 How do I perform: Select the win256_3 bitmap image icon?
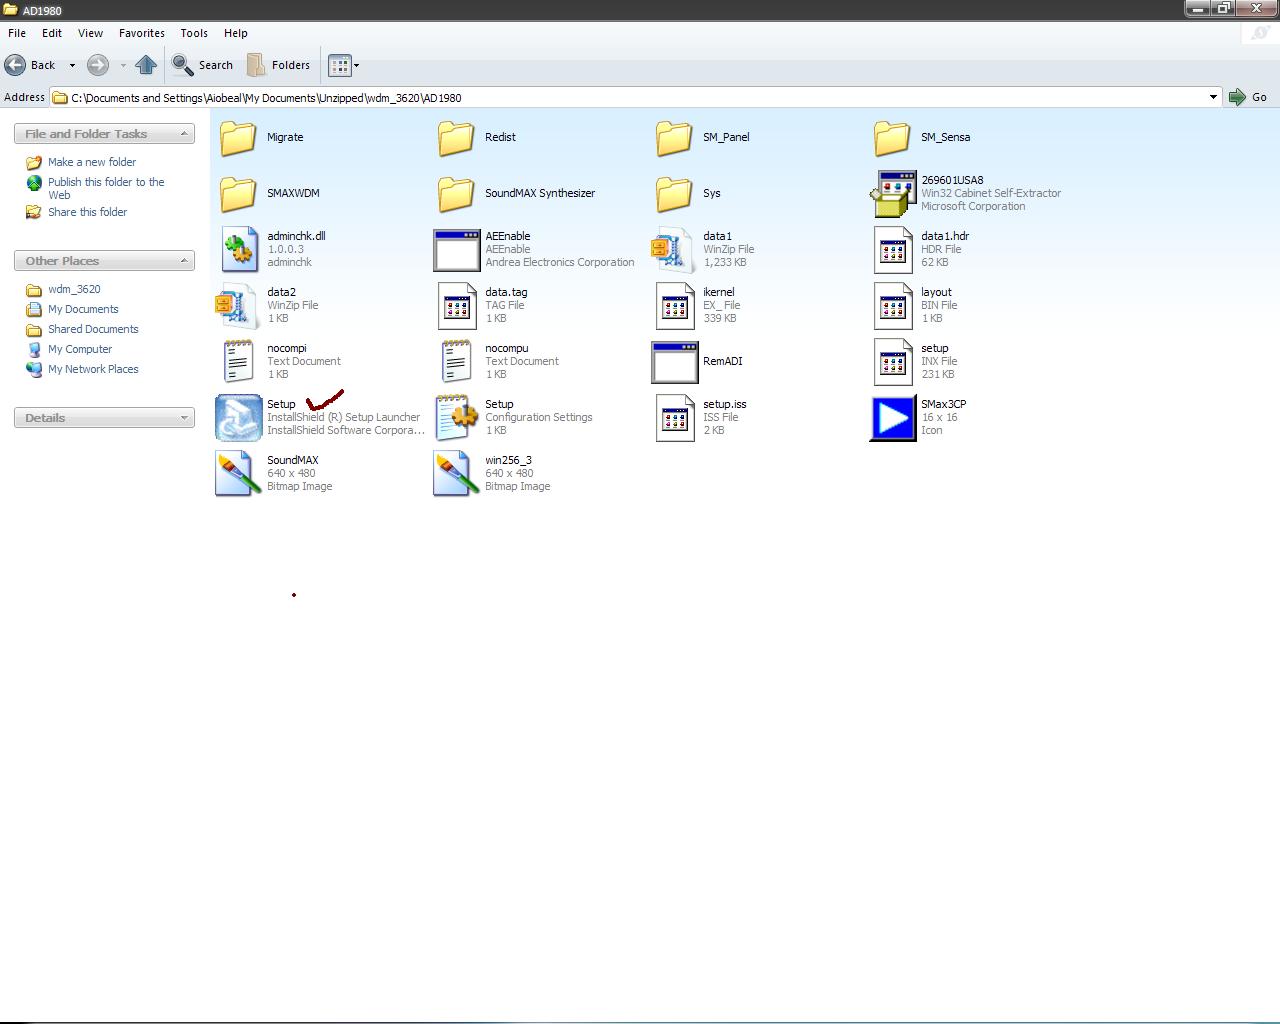[457, 473]
